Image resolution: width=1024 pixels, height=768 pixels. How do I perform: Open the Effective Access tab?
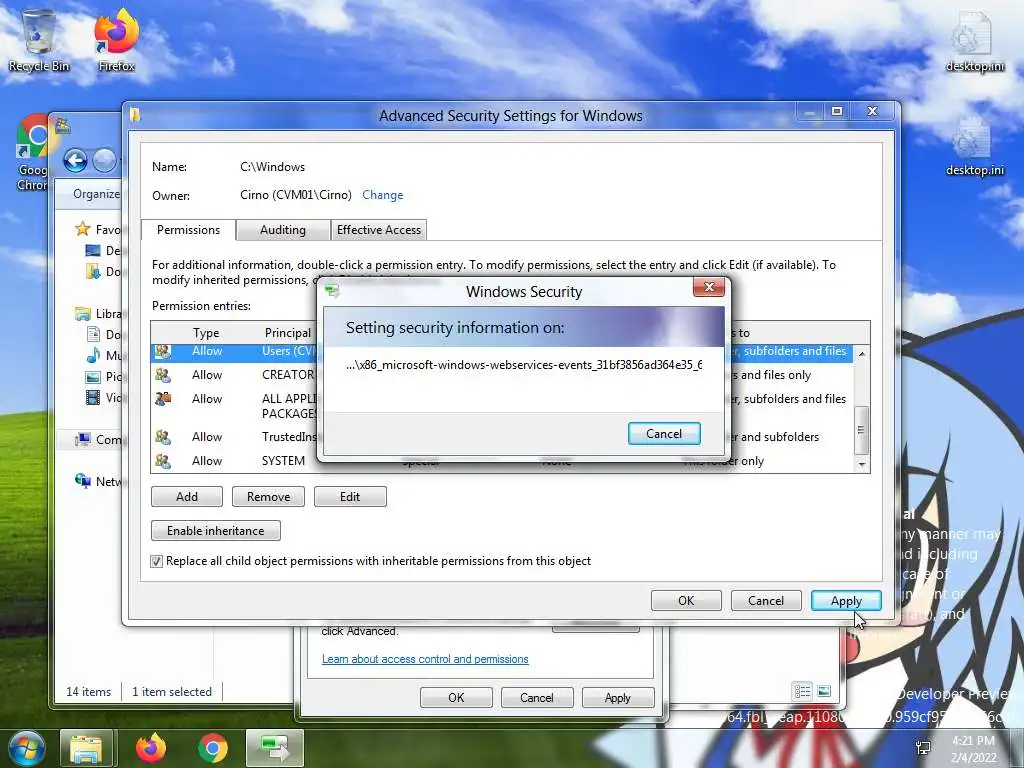pyautogui.click(x=379, y=230)
